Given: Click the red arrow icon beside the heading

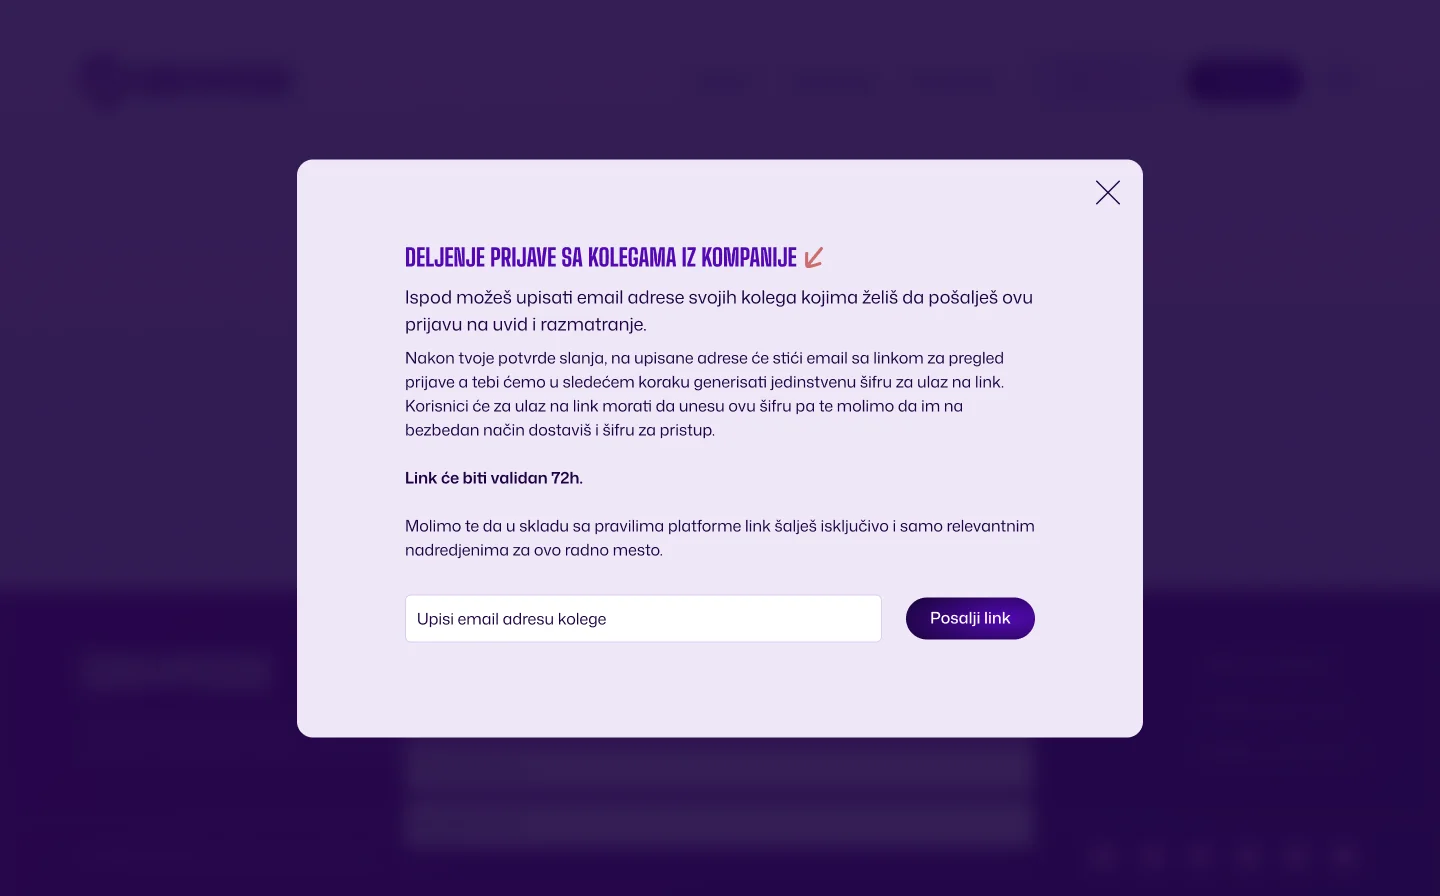Looking at the screenshot, I should [814, 258].
